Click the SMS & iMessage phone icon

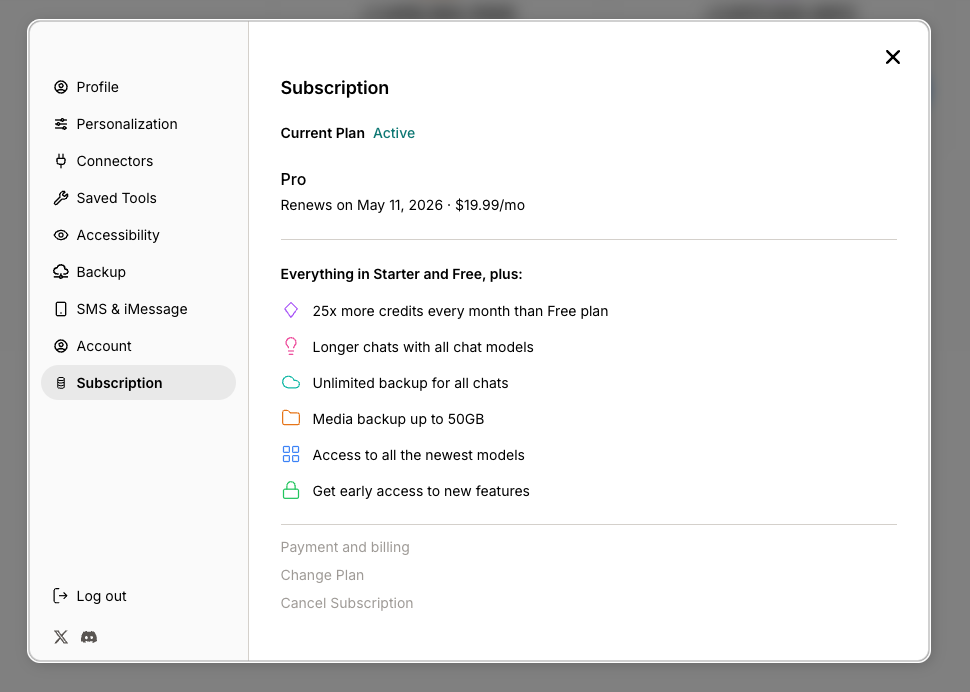click(61, 309)
